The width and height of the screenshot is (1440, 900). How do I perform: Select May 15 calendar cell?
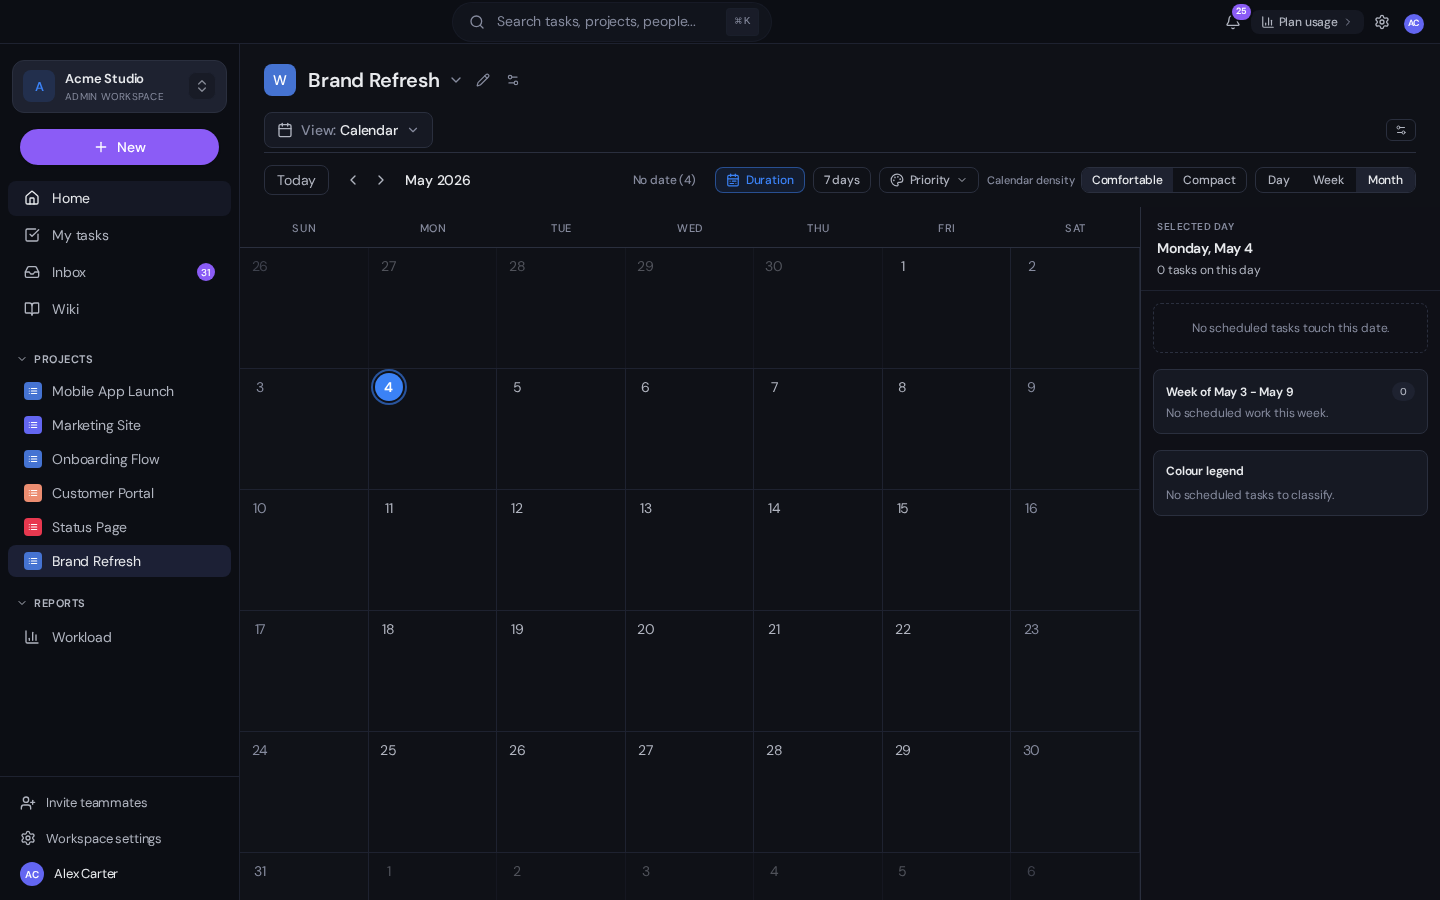(946, 550)
